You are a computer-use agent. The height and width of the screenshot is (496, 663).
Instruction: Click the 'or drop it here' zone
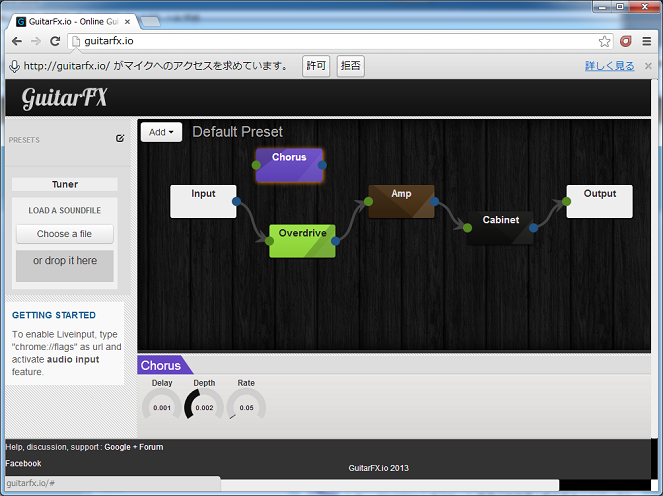[65, 266]
